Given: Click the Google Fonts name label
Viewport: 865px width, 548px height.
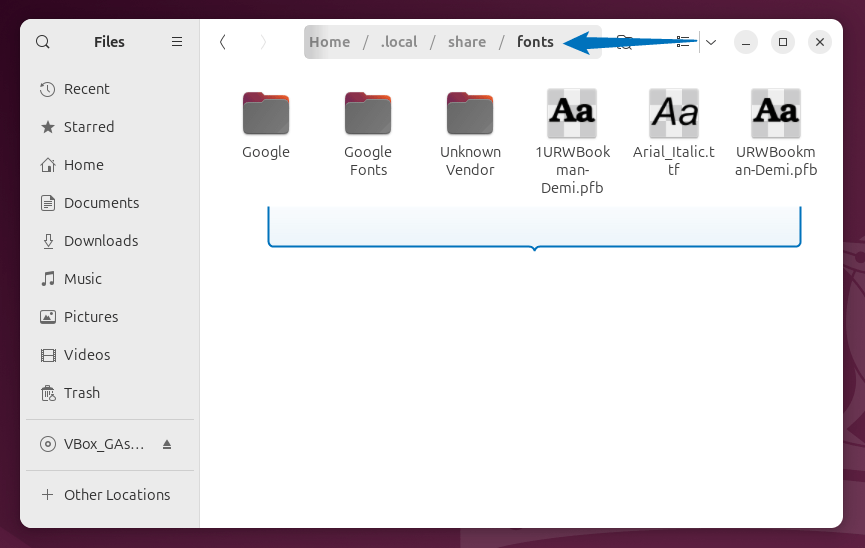Looking at the screenshot, I should (x=368, y=161).
